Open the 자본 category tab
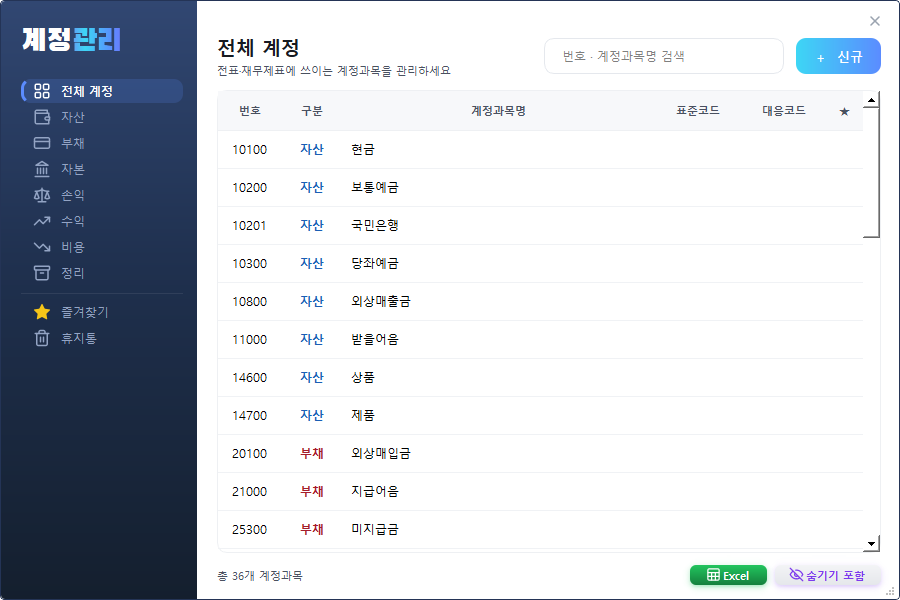900x600 pixels. [102, 169]
